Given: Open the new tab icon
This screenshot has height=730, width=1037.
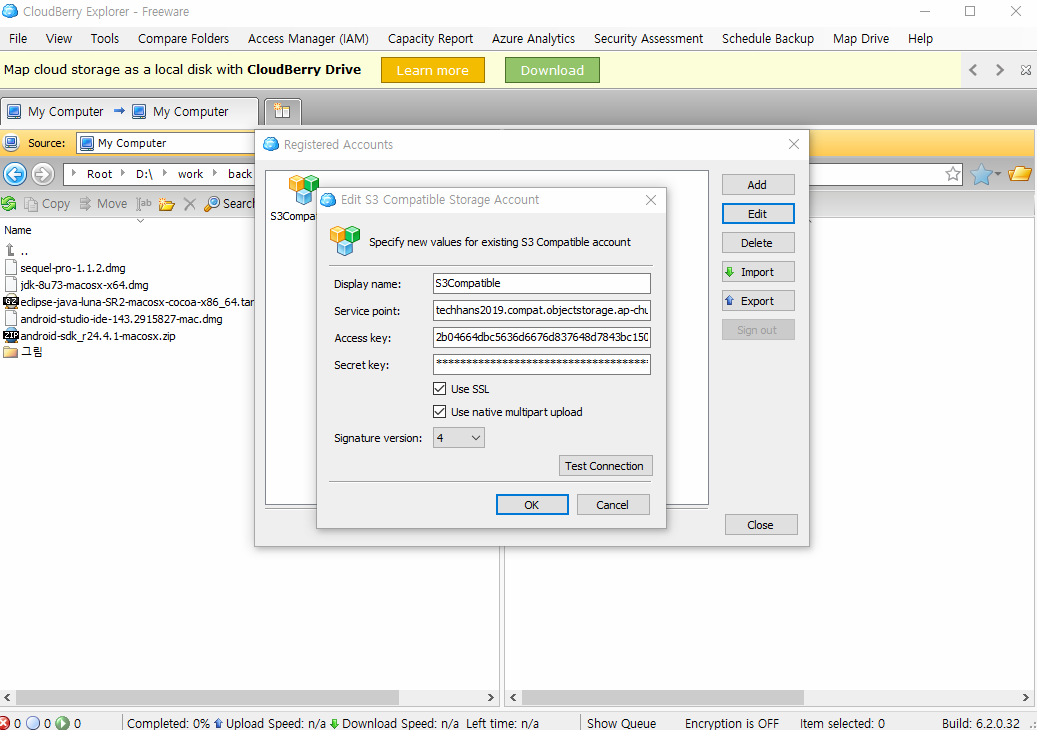Looking at the screenshot, I should coord(282,111).
